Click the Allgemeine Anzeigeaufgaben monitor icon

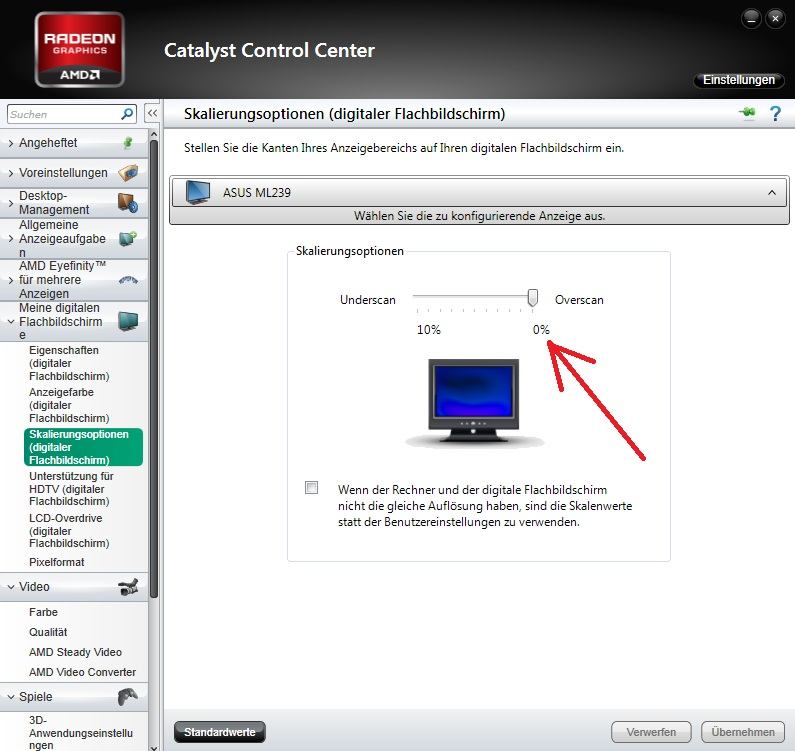(128, 238)
